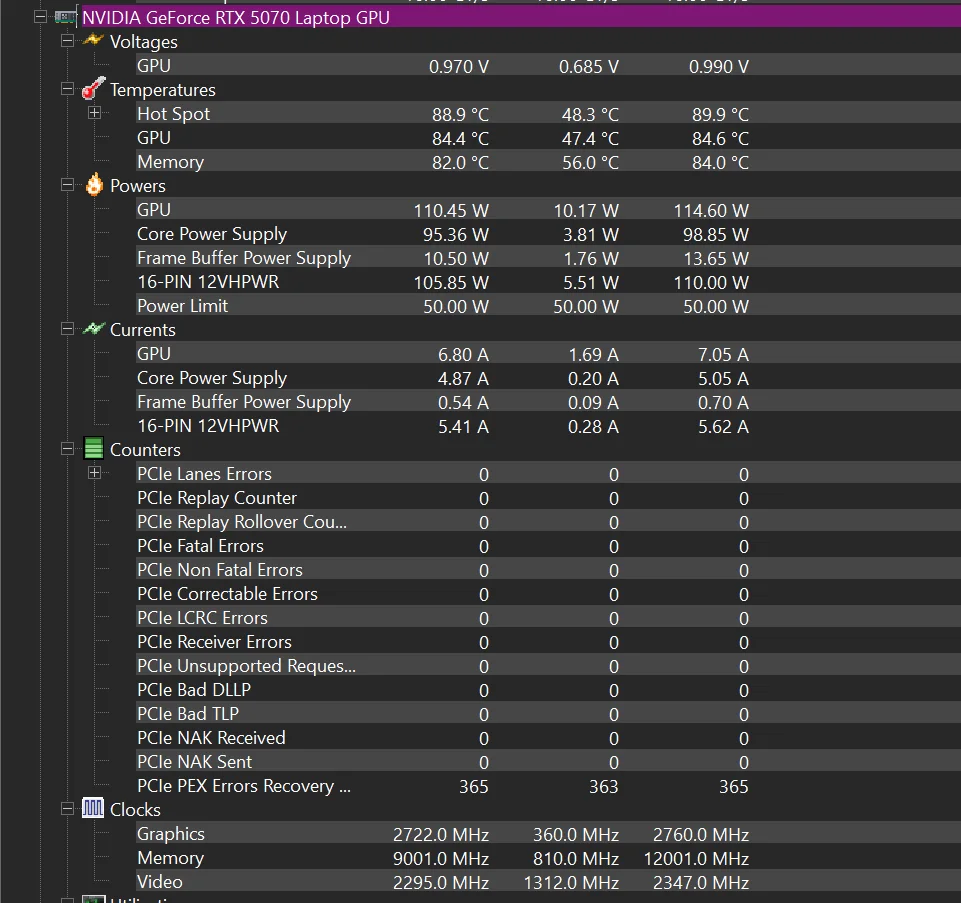Screen dimensions: 961x903
Task: Select the NVIDIA GeForce RTX 5070 Laptop GPU row
Action: pyautogui.click(x=521, y=17)
